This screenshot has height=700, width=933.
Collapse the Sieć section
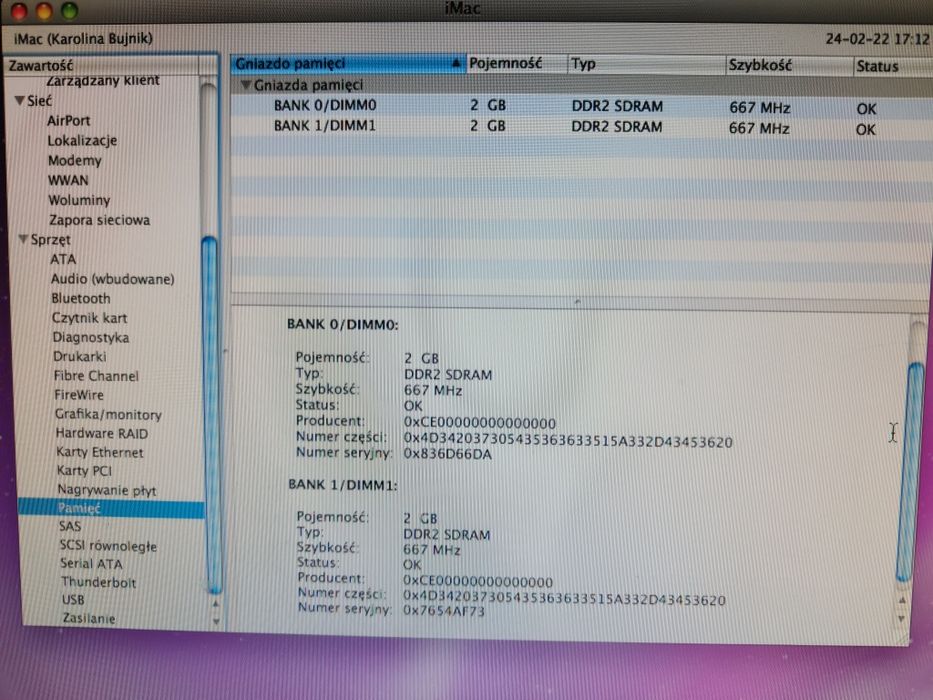(20, 101)
